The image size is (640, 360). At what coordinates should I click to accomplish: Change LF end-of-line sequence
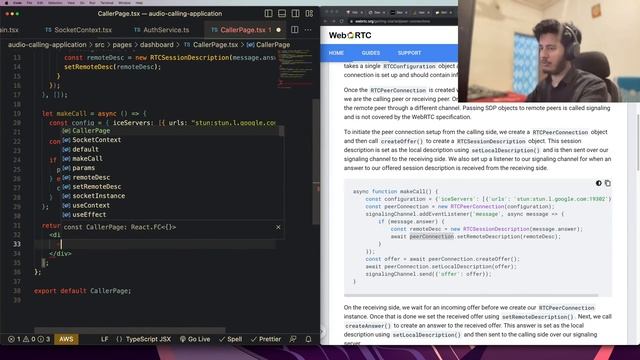coord(104,339)
